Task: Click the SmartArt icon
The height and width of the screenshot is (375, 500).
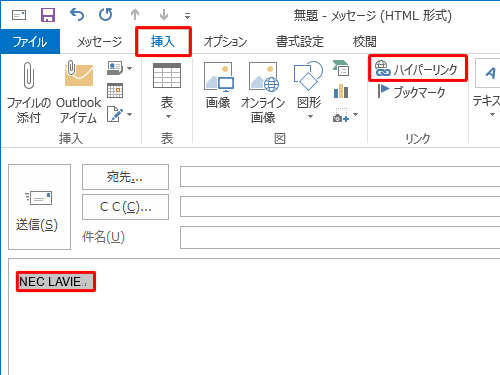Action: [341, 68]
